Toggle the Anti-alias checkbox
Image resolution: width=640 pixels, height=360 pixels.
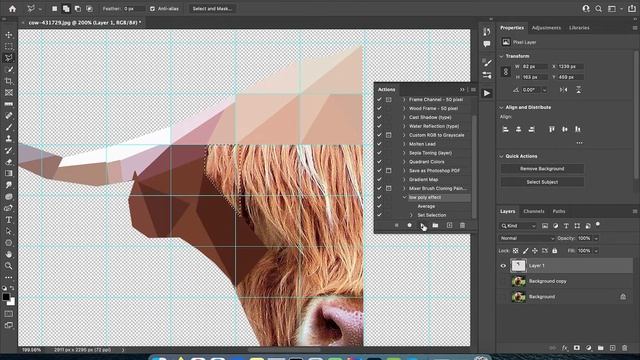tap(152, 9)
